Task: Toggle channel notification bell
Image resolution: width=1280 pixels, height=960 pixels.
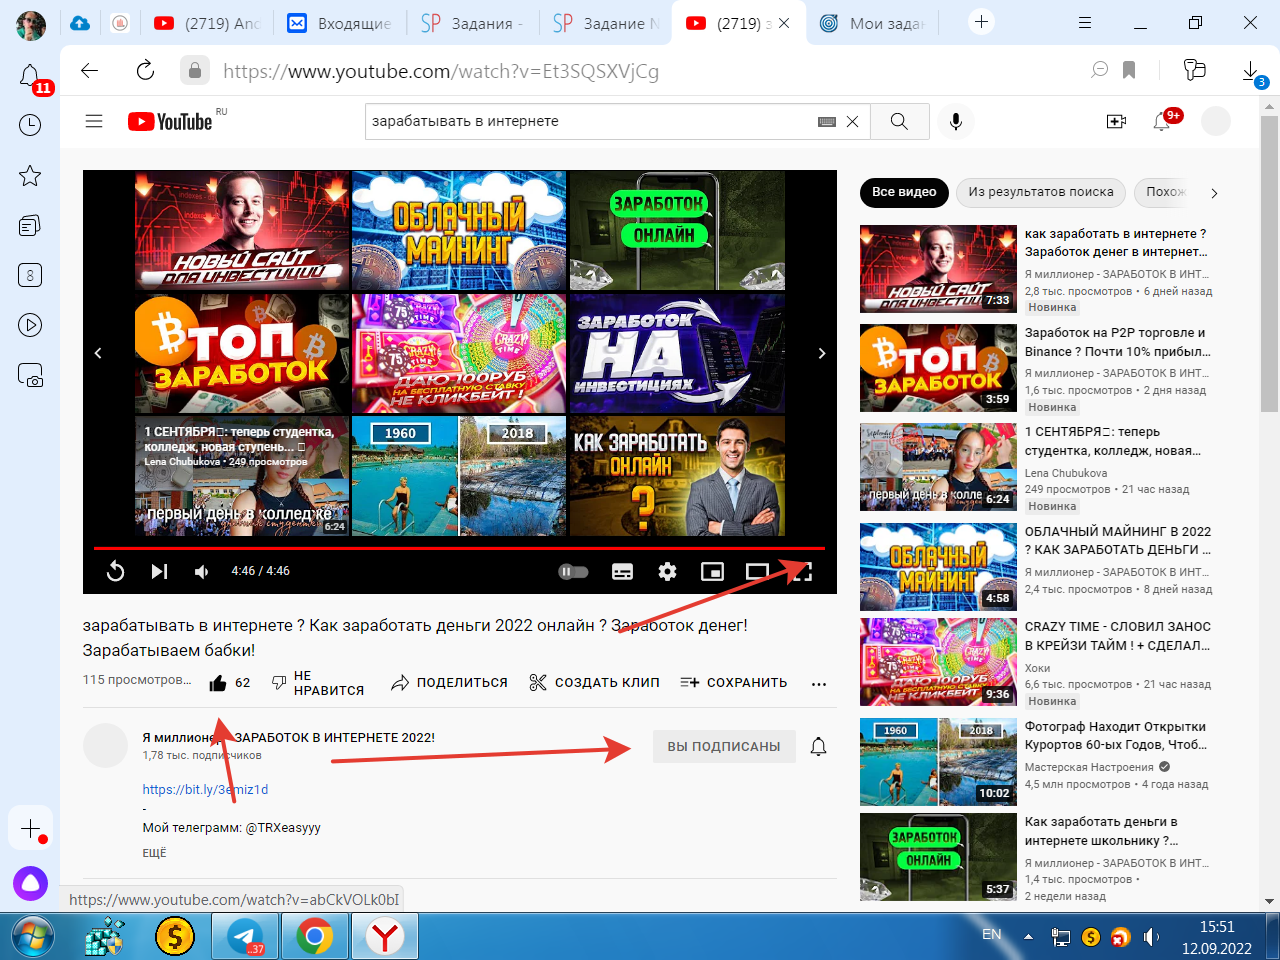Action: (x=818, y=746)
